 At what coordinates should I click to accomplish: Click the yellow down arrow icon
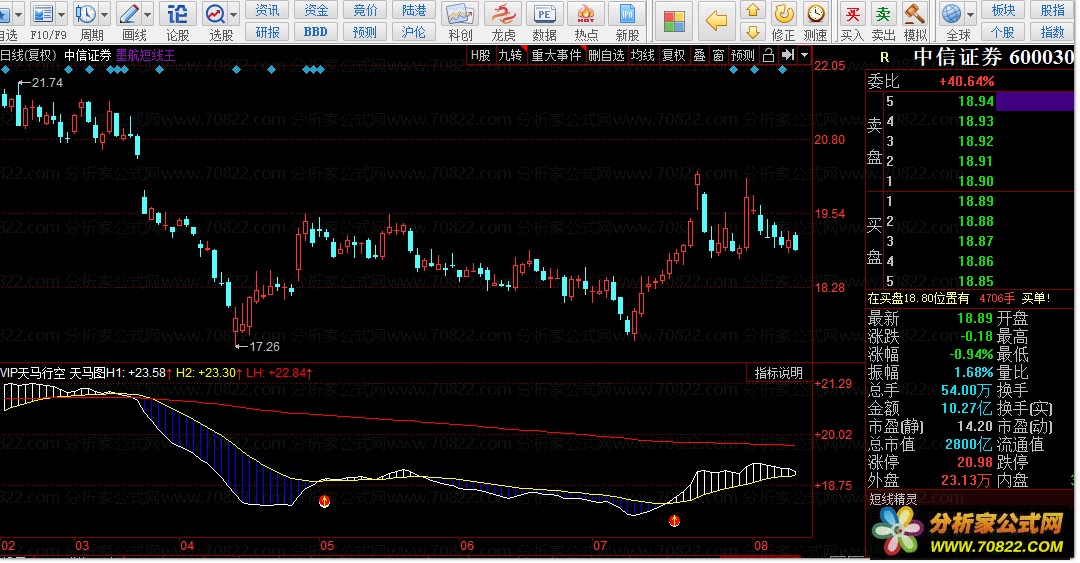pos(753,32)
